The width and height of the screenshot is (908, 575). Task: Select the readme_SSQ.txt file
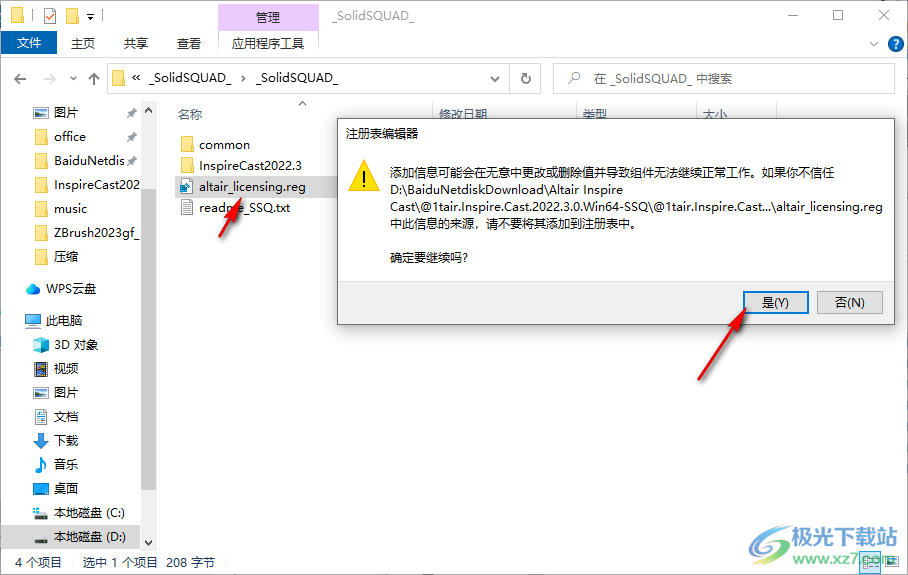(x=244, y=208)
